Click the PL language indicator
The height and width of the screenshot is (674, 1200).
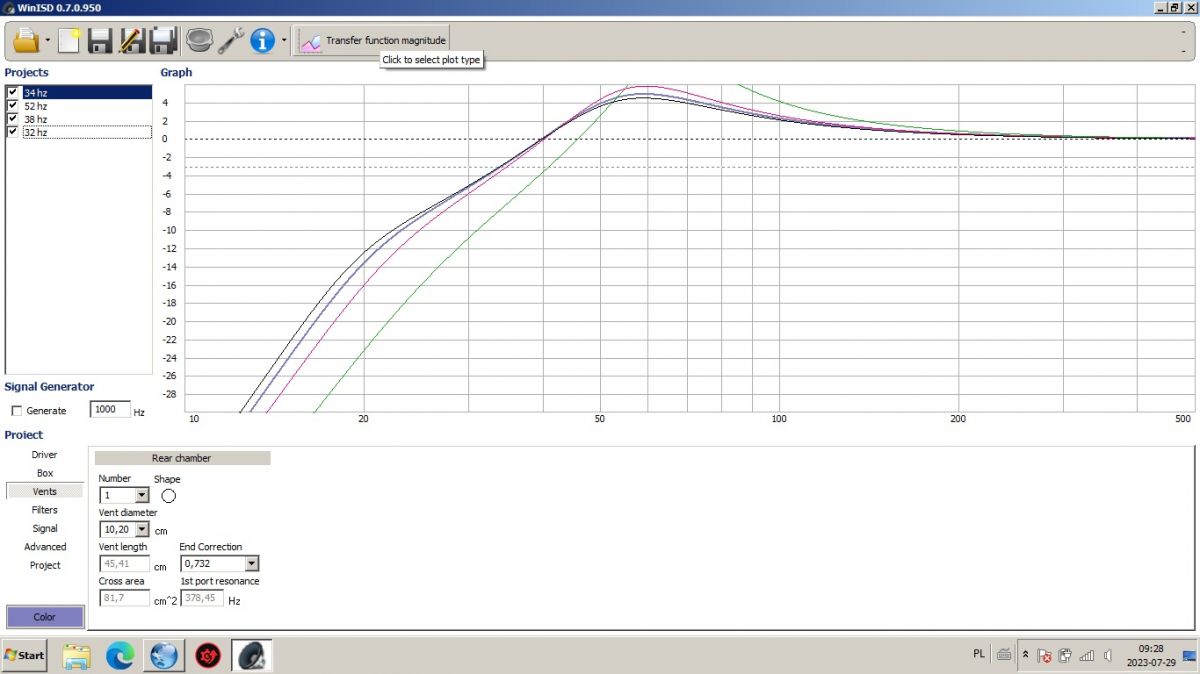point(978,653)
